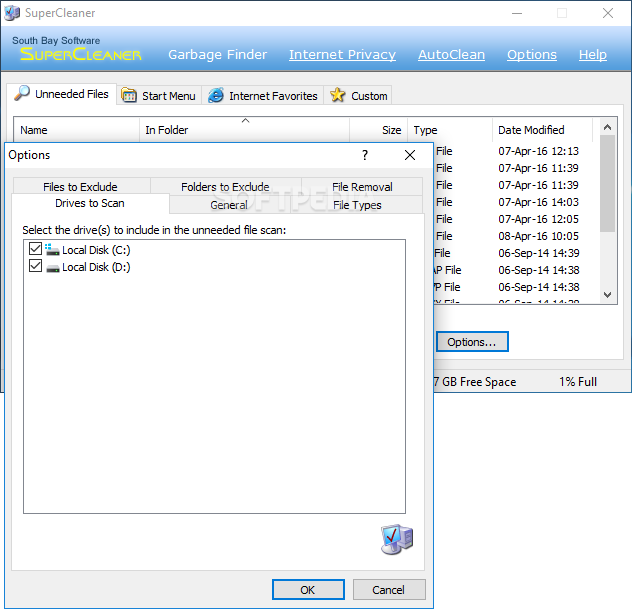Switch to Files to Exclude tab

tap(80, 187)
